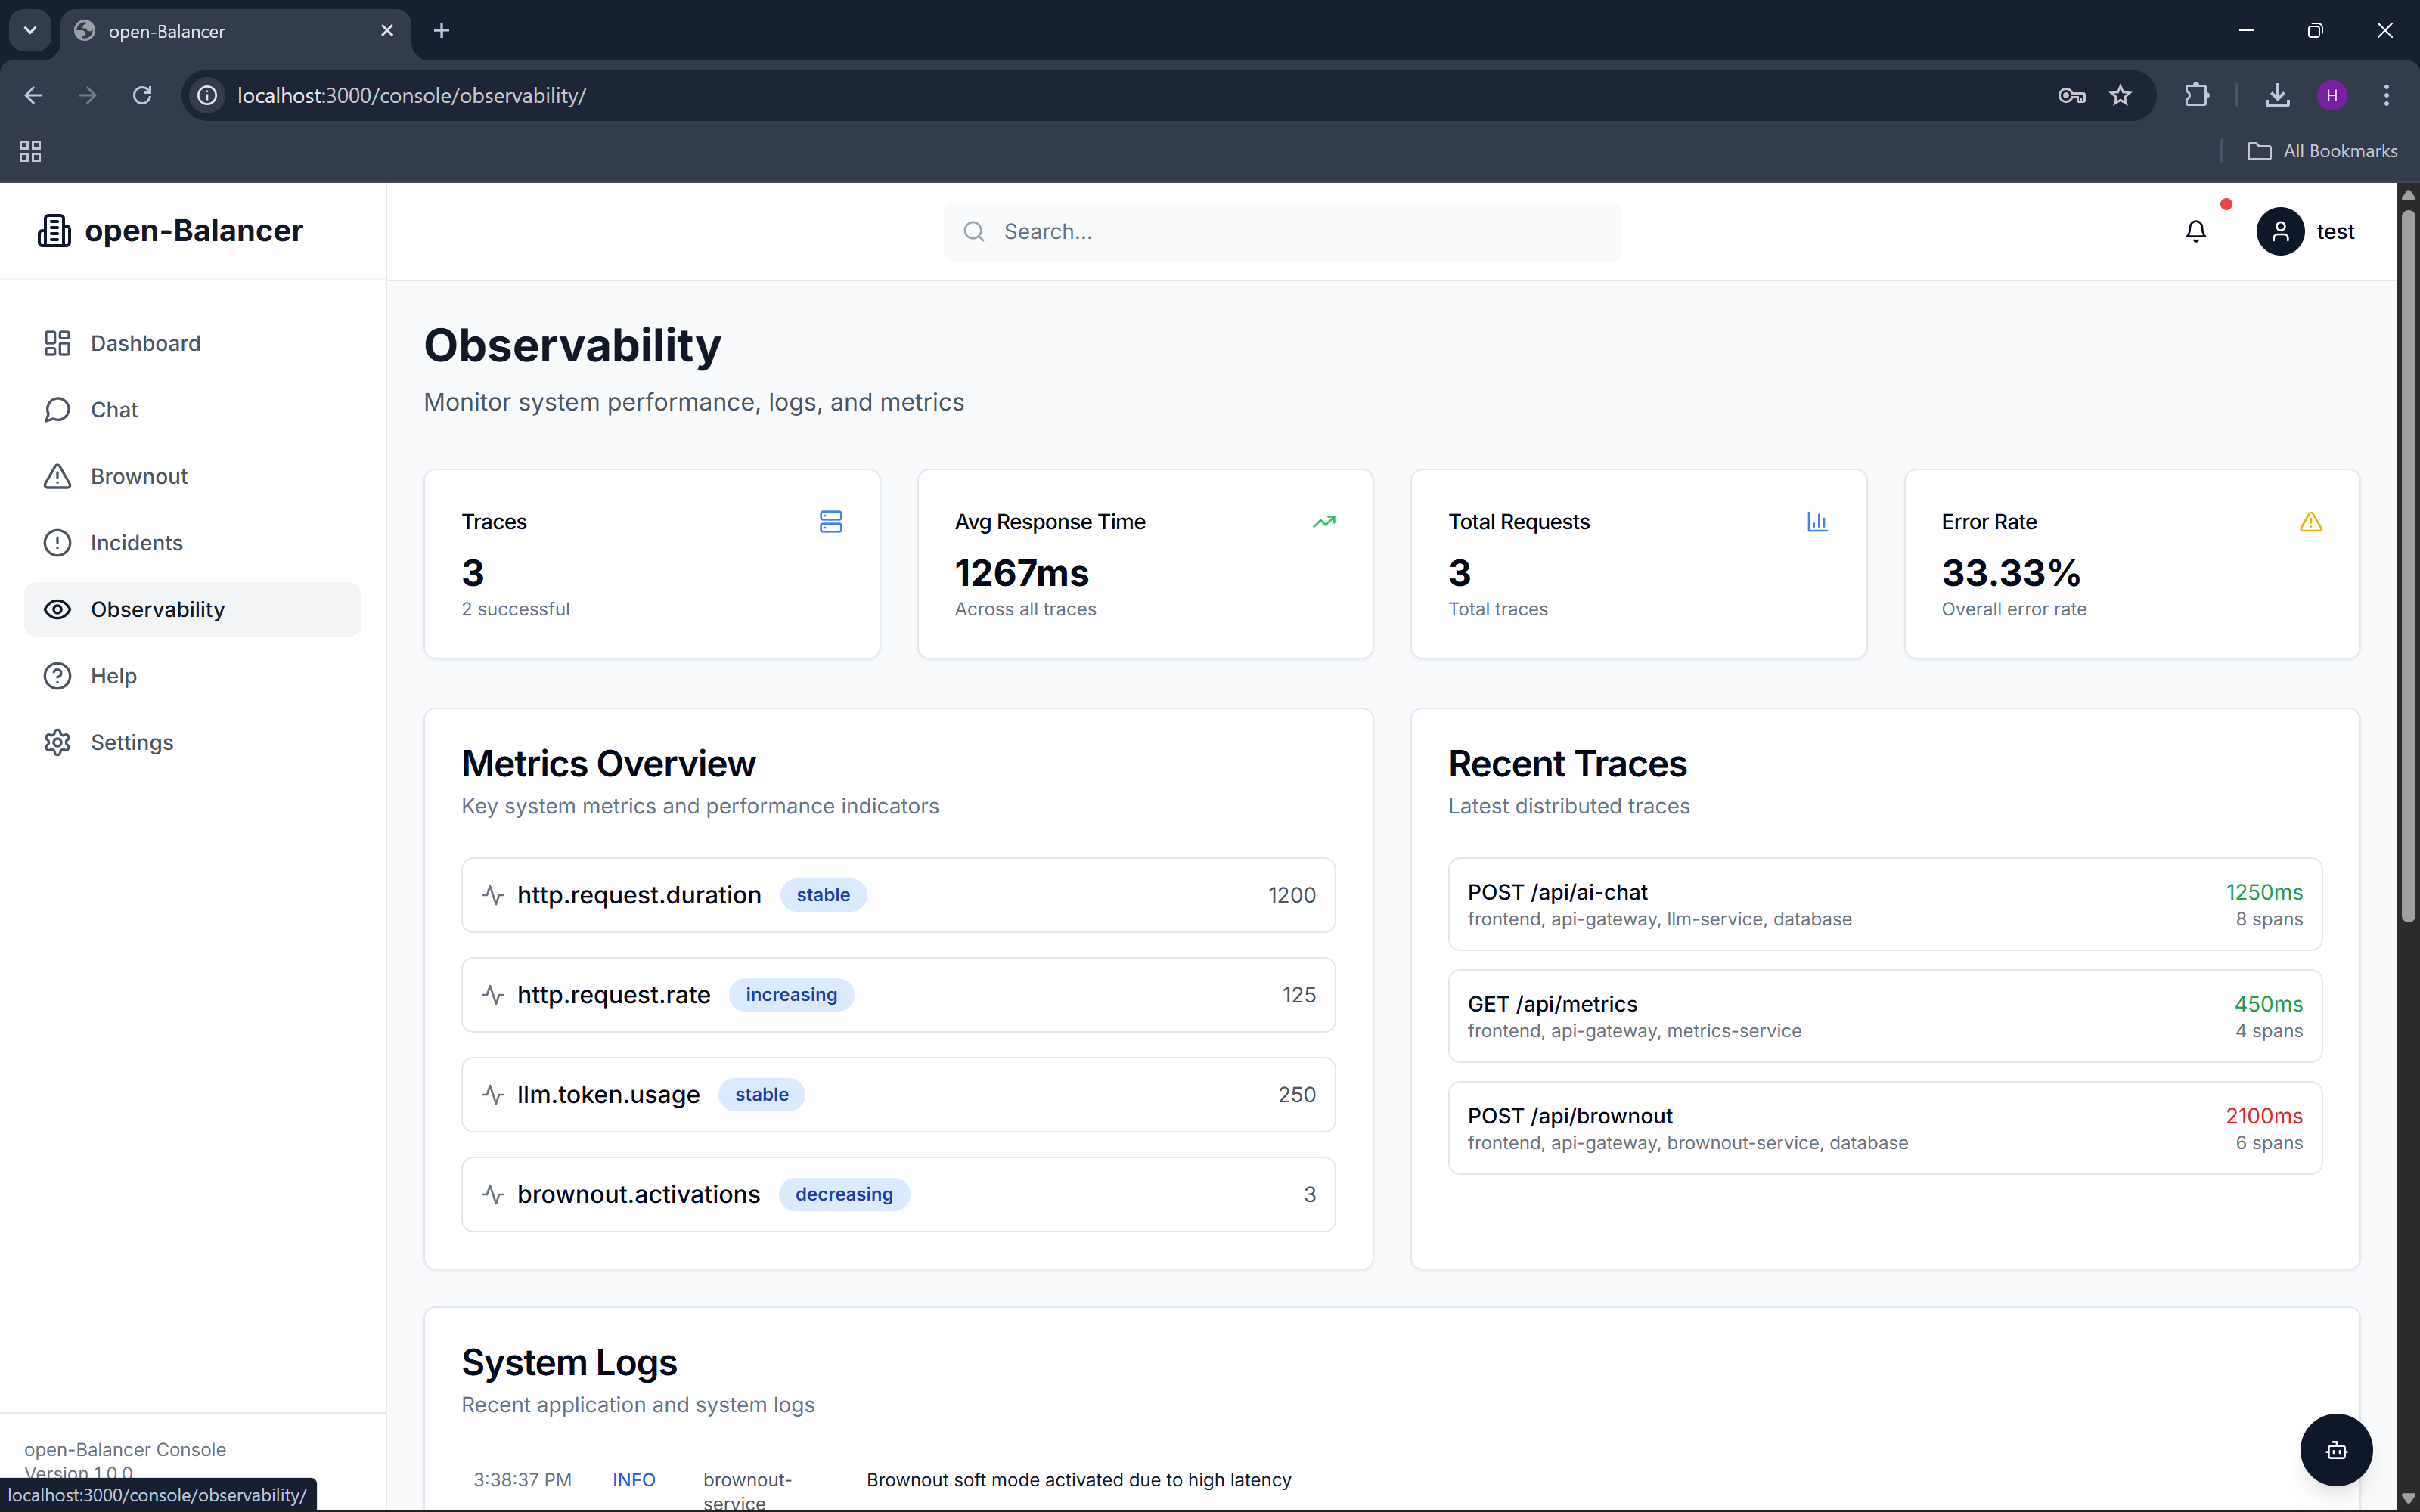This screenshot has width=2420, height=1512.
Task: Click the Total Requests bar chart icon
Action: [1817, 522]
